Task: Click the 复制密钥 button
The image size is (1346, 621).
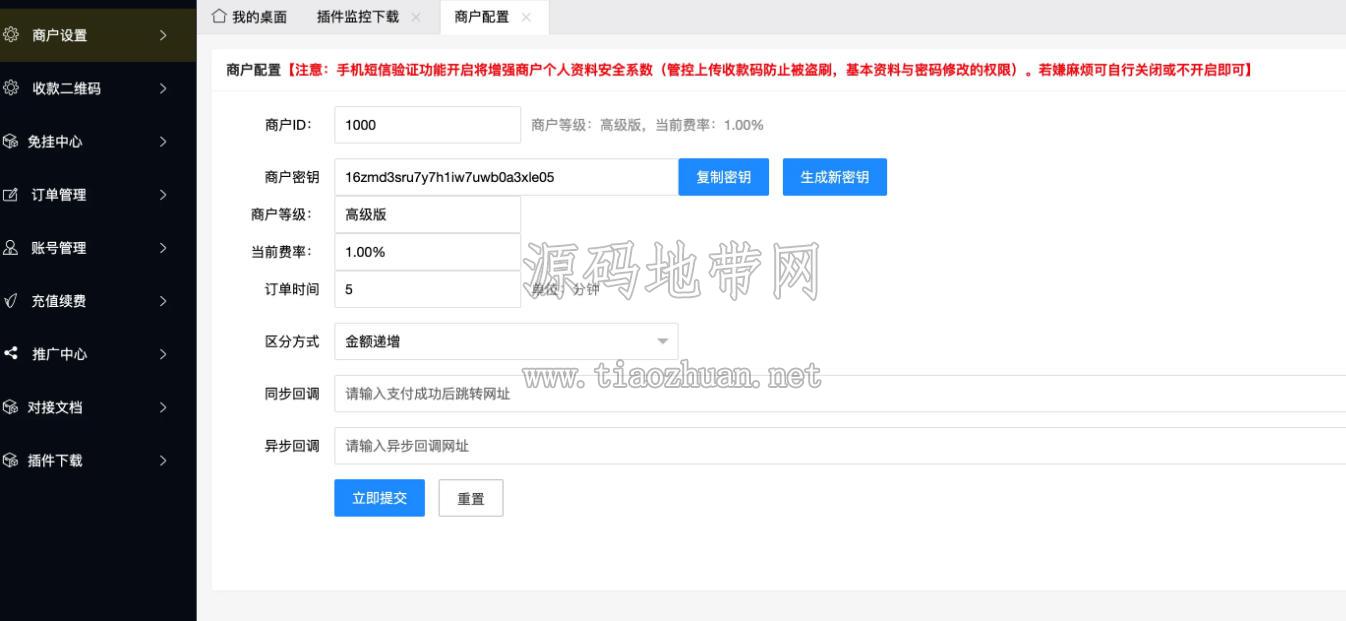Action: pyautogui.click(x=724, y=177)
